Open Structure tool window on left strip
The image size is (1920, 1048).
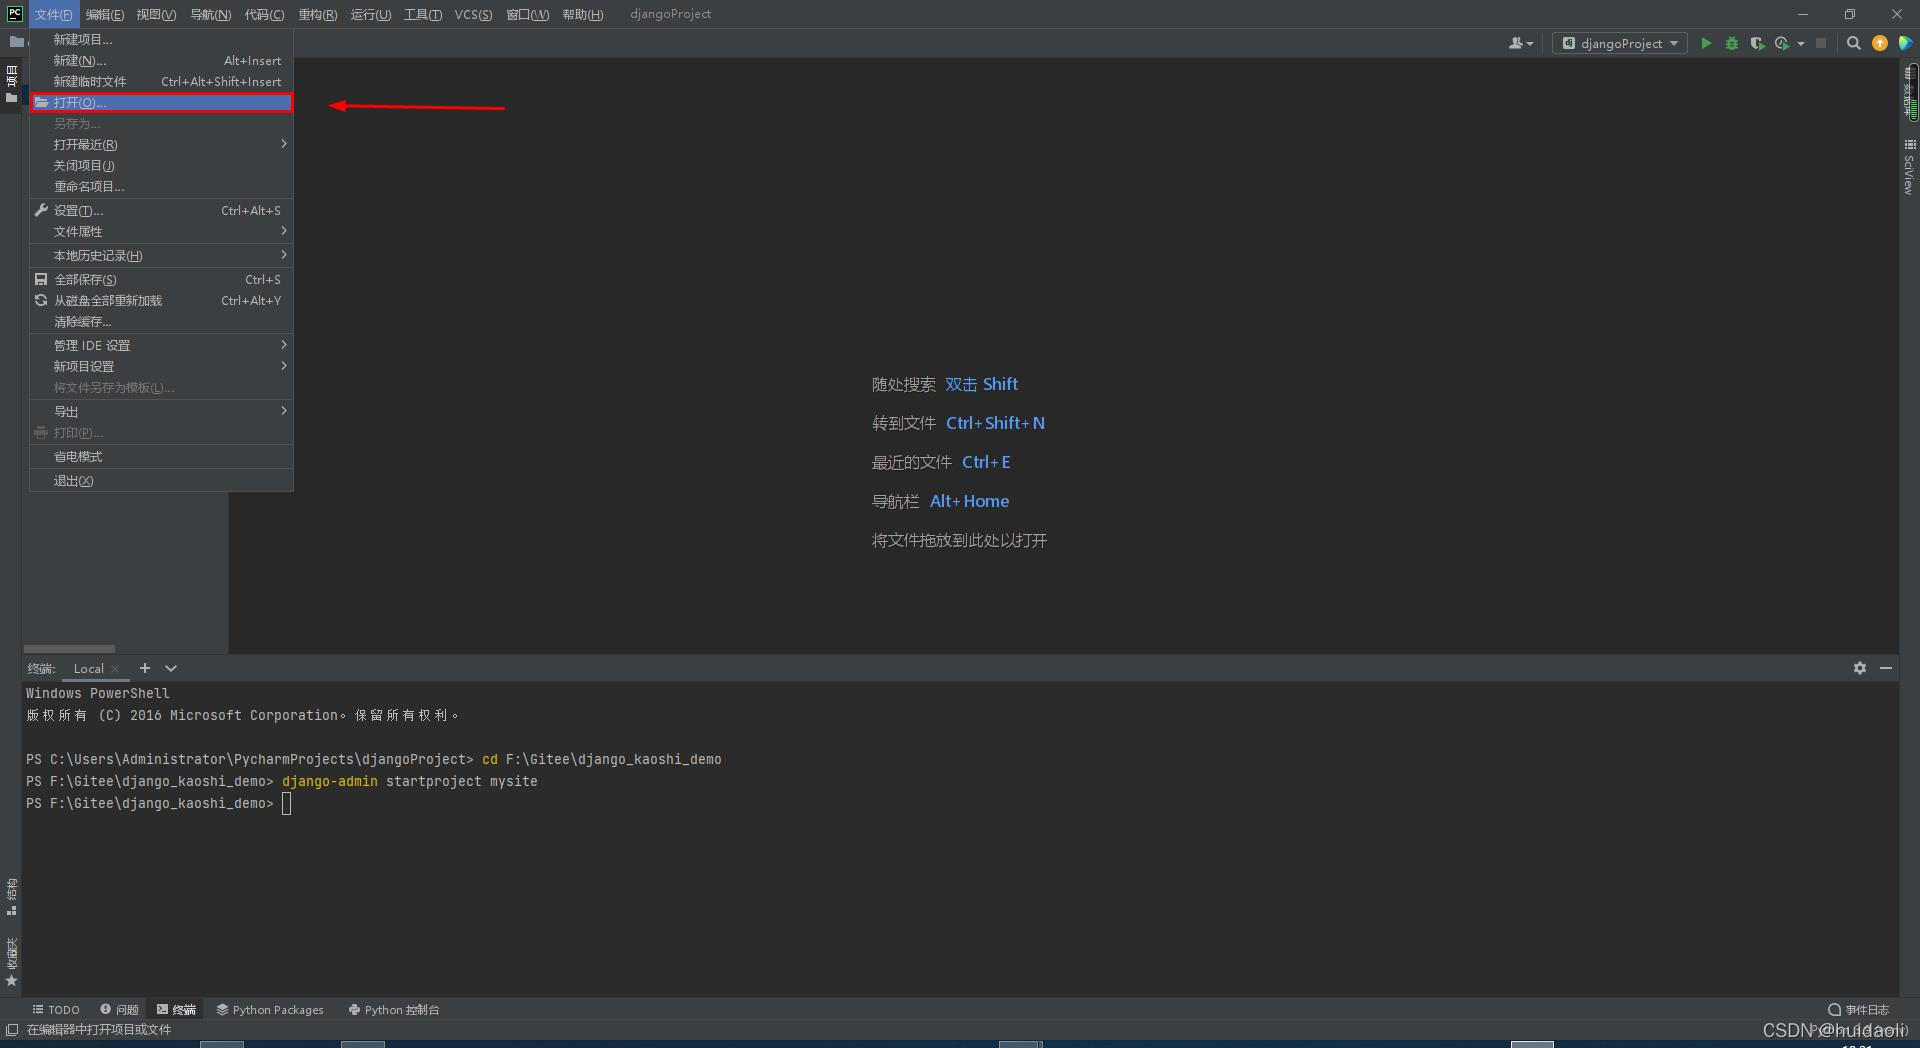(11, 896)
